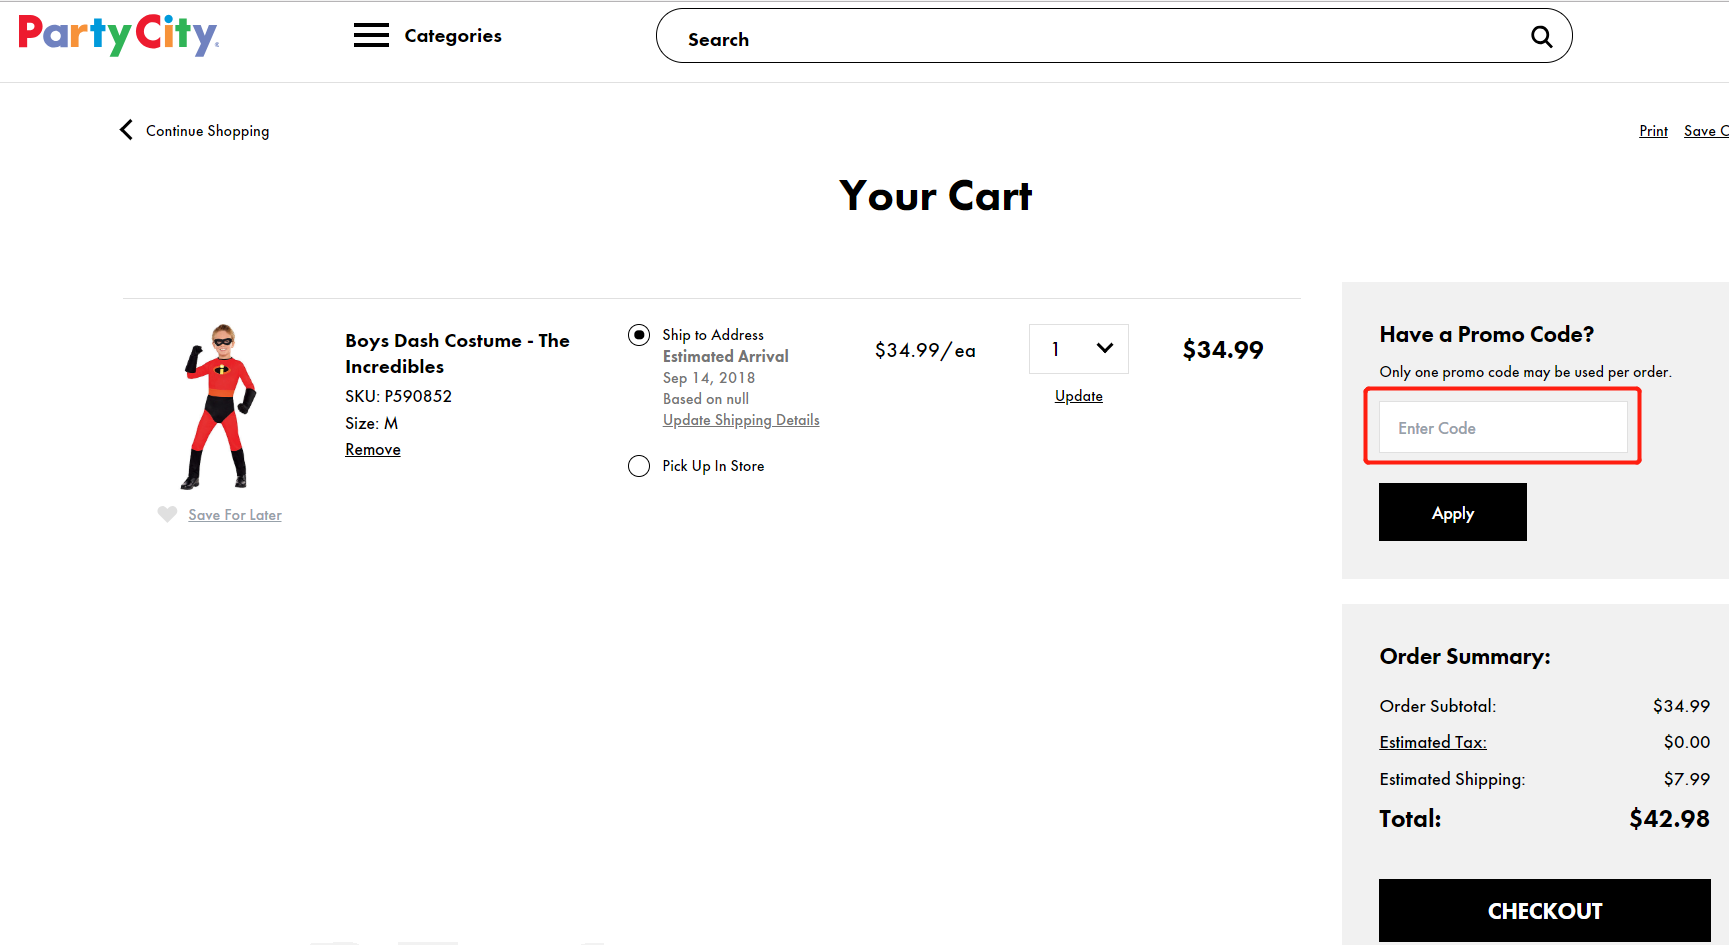Click the Your Cart heading
This screenshot has width=1729, height=945.
(935, 195)
